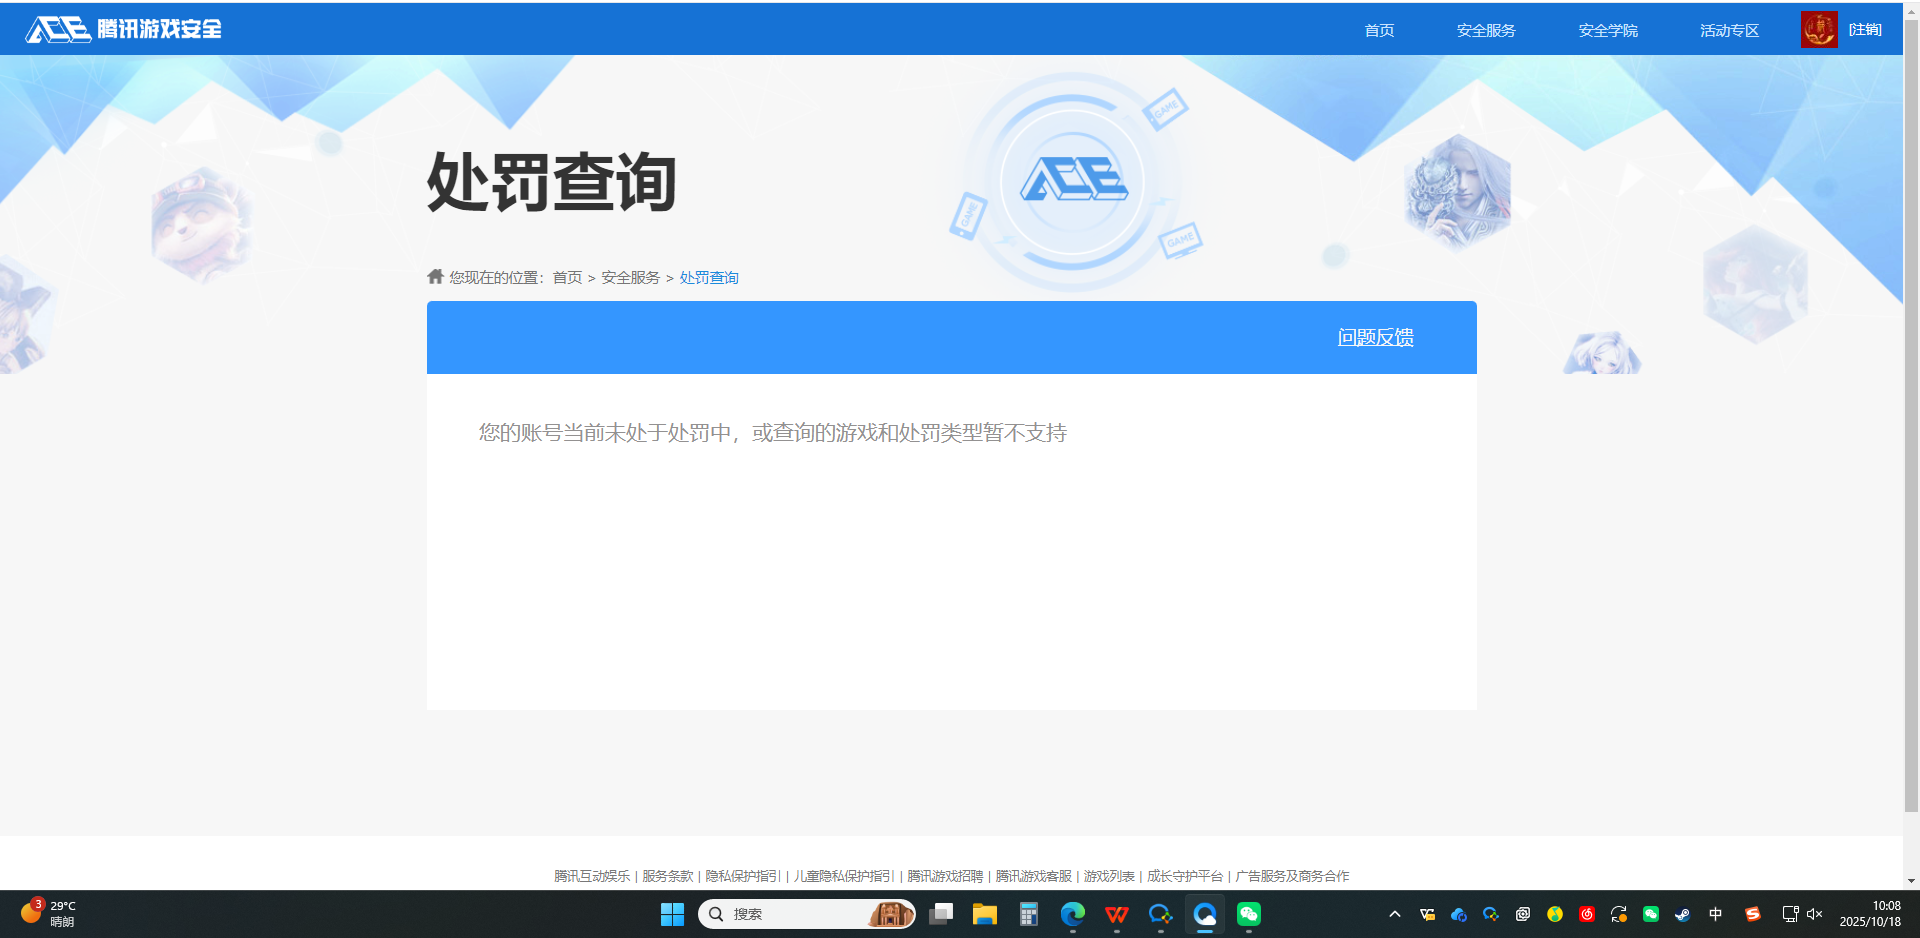Open Steam from the system tray
The image size is (1920, 938).
[x=1683, y=914]
